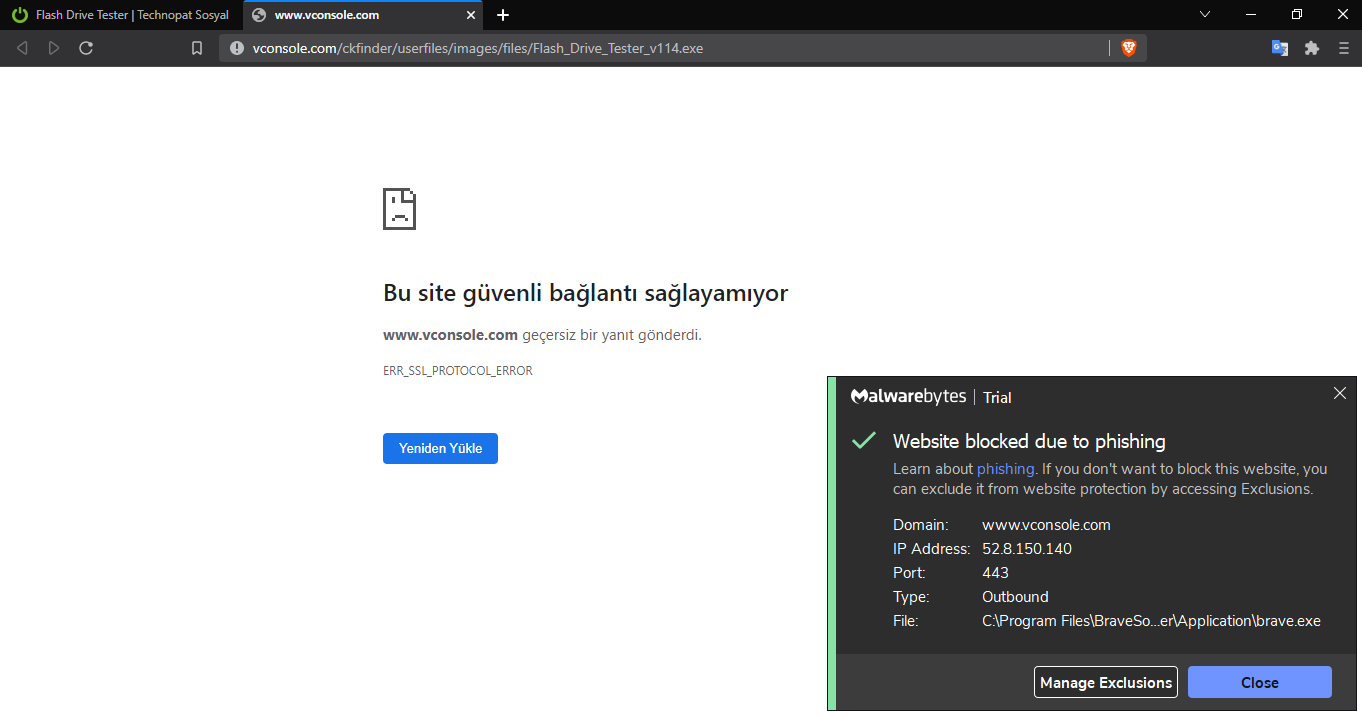
Task: Click the Port value 443
Action: [995, 573]
